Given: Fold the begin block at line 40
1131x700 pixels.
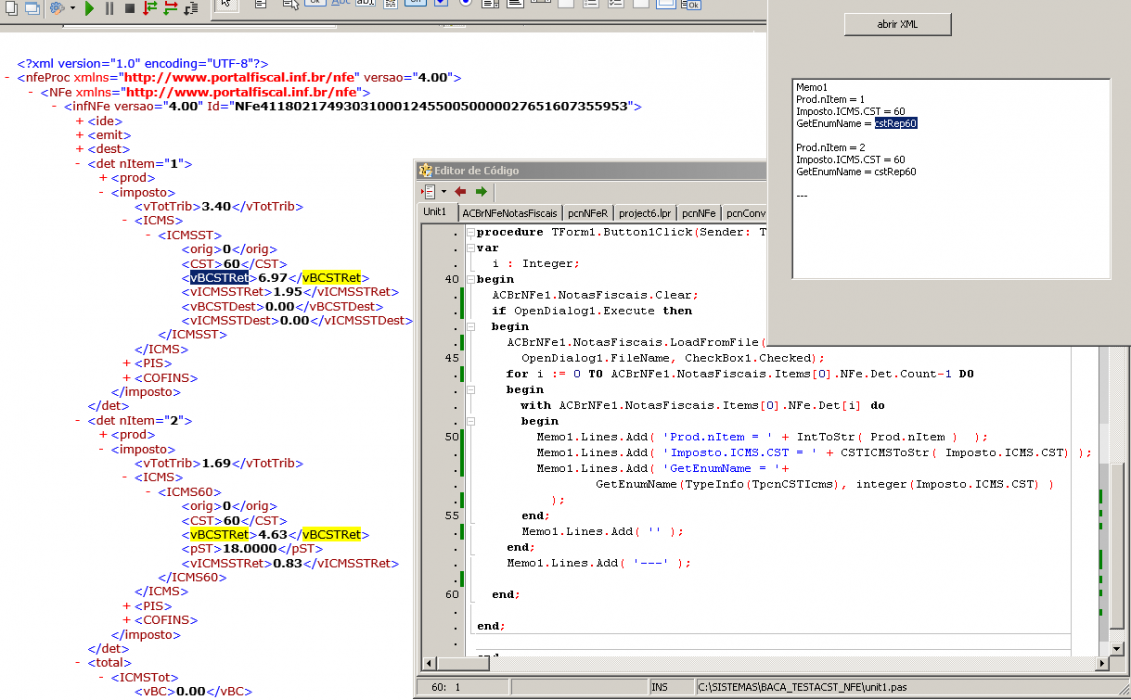Looking at the screenshot, I should [470, 279].
